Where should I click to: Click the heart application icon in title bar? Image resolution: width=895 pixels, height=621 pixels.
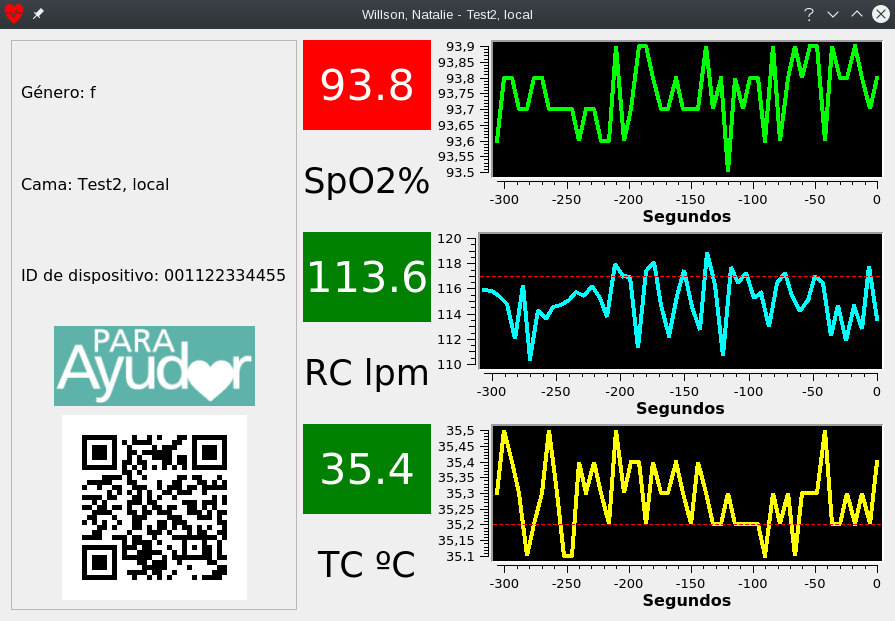pos(13,14)
